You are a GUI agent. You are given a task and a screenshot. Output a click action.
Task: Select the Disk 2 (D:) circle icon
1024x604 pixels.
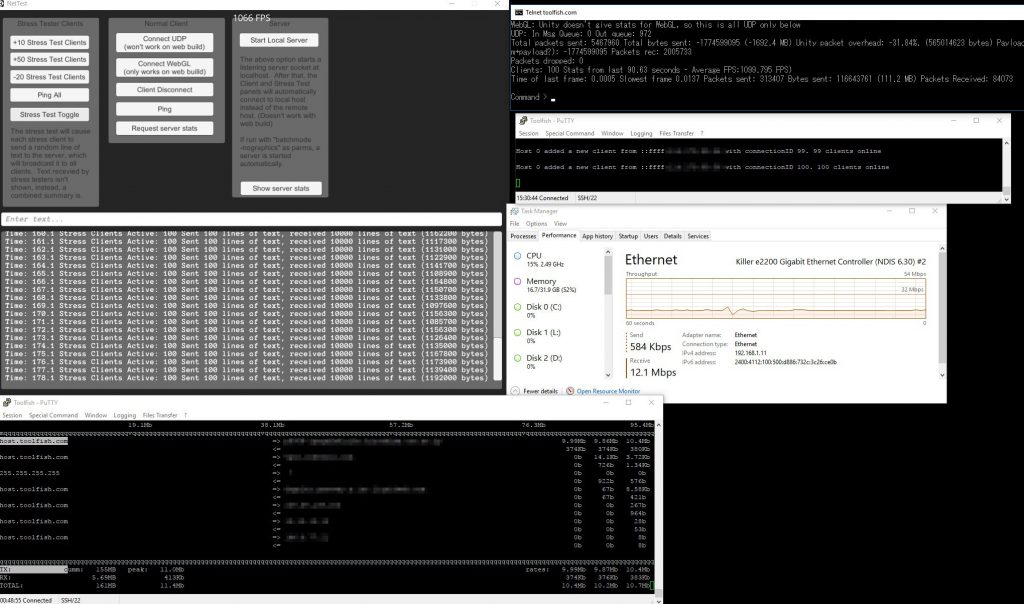coord(517,358)
